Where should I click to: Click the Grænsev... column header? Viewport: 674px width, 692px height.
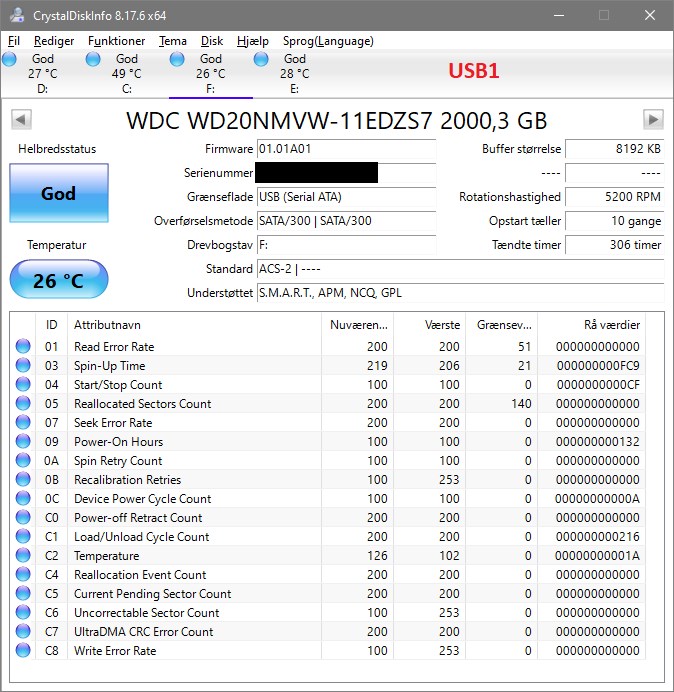coord(502,325)
